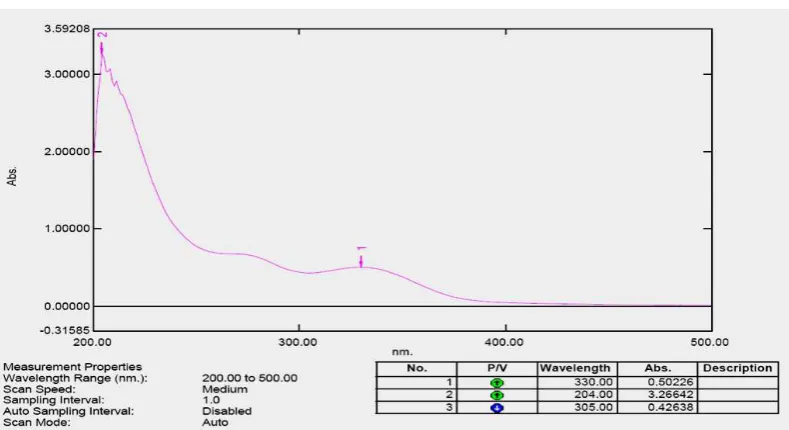The image size is (789, 430).
Task: Click the empty Description cell in row 1
Action: click(738, 382)
